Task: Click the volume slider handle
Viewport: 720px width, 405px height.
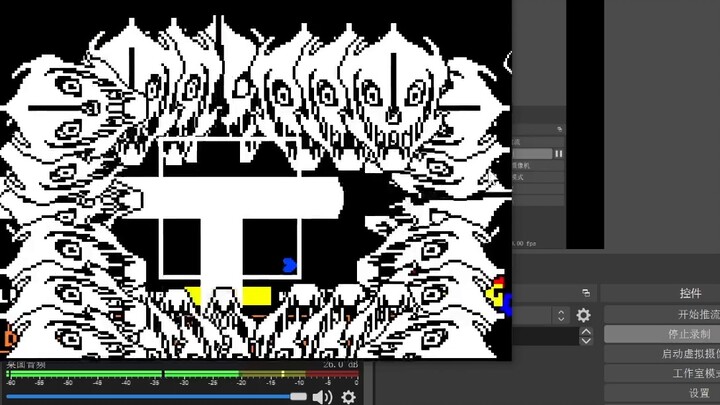Action: tap(298, 396)
